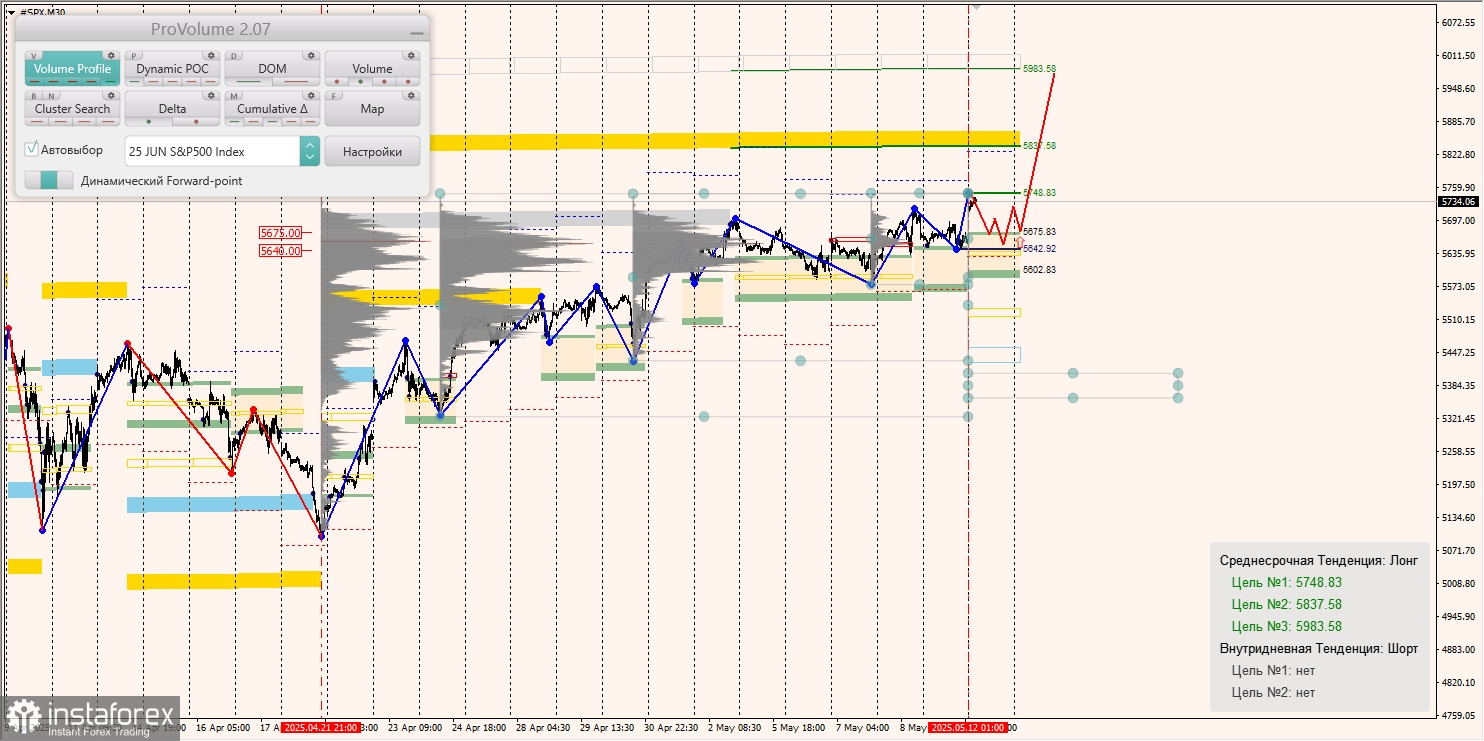1484x741 pixels.
Task: Click the 5602.83 level label
Action: pos(1040,270)
